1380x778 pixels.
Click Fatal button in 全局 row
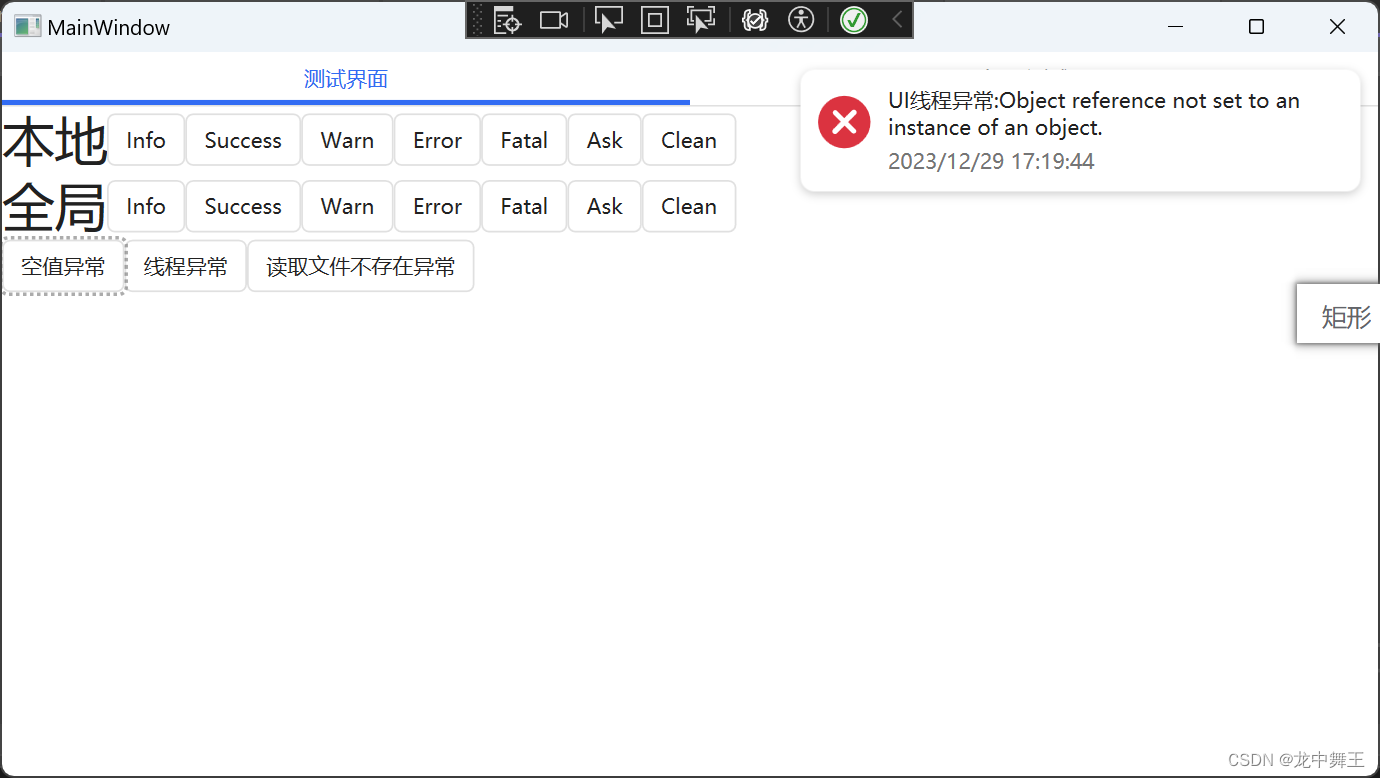(x=524, y=206)
